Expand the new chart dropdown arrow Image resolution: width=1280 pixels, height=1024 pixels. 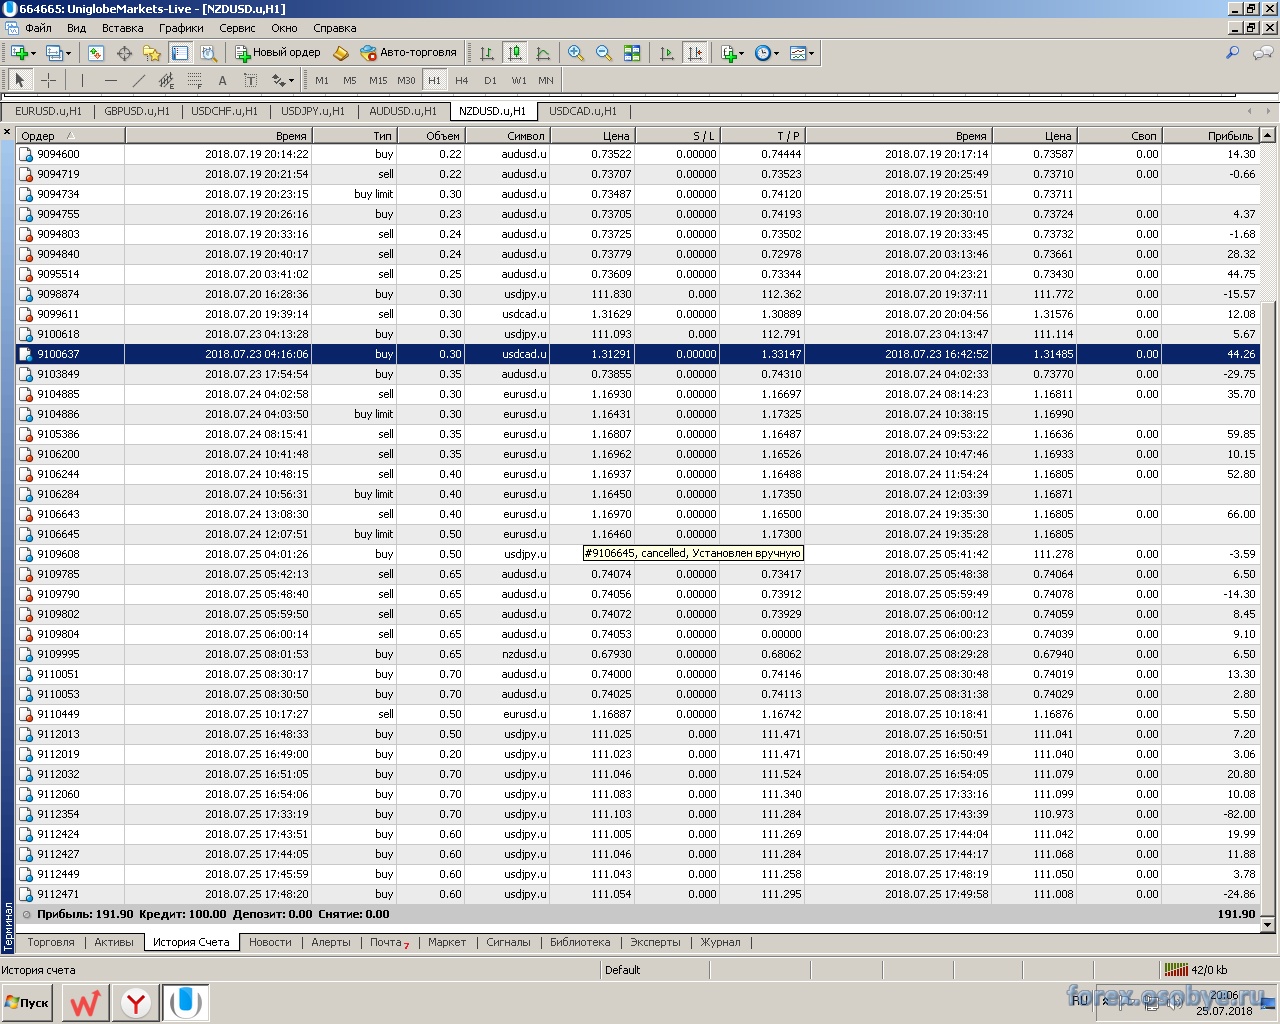pyautogui.click(x=33, y=54)
